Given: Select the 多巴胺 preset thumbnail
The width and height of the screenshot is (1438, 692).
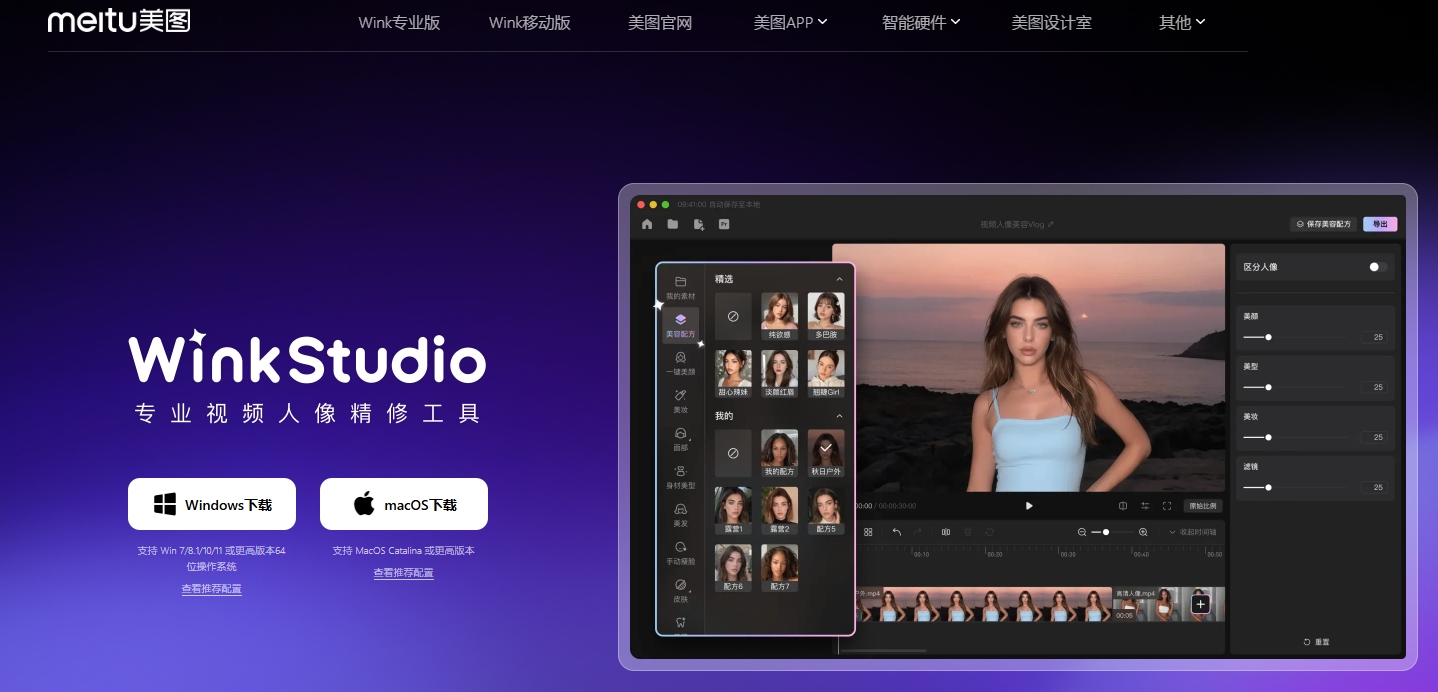Looking at the screenshot, I should coord(825,316).
